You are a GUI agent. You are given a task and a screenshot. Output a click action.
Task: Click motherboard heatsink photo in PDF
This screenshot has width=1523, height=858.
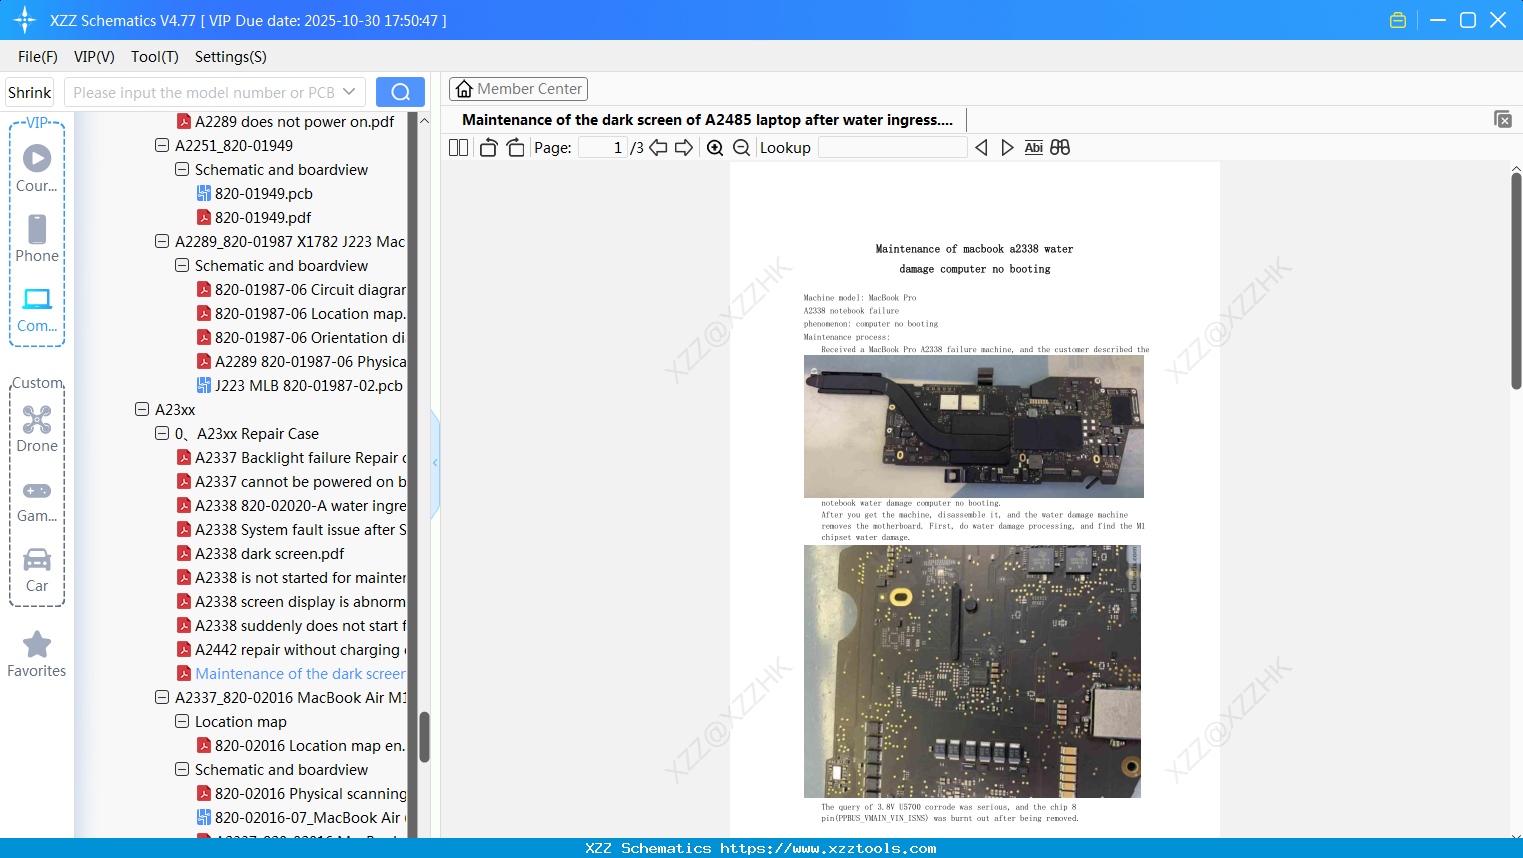pos(974,426)
